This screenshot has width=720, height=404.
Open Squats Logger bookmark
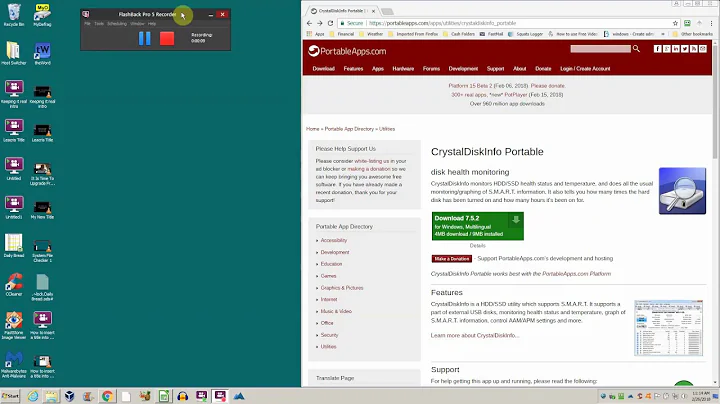tap(525, 34)
